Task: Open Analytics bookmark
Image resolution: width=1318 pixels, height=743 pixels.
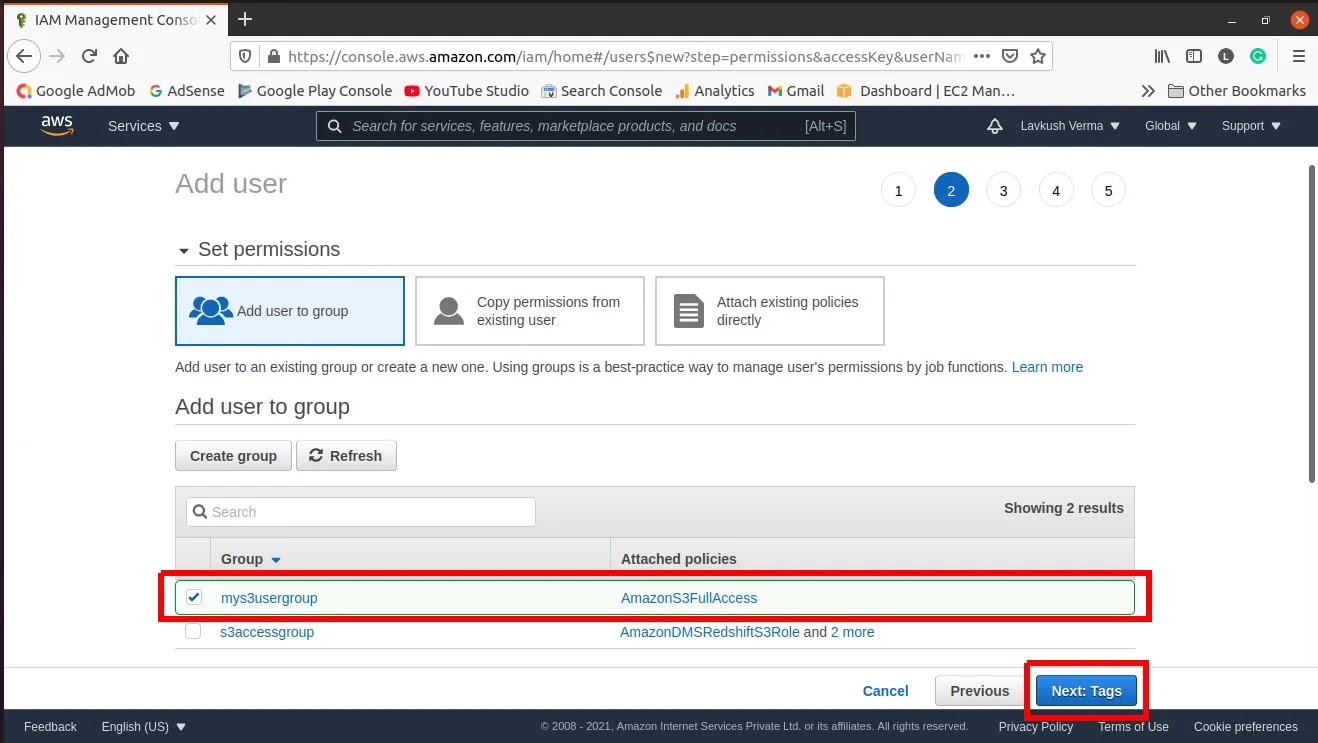Action: click(715, 90)
